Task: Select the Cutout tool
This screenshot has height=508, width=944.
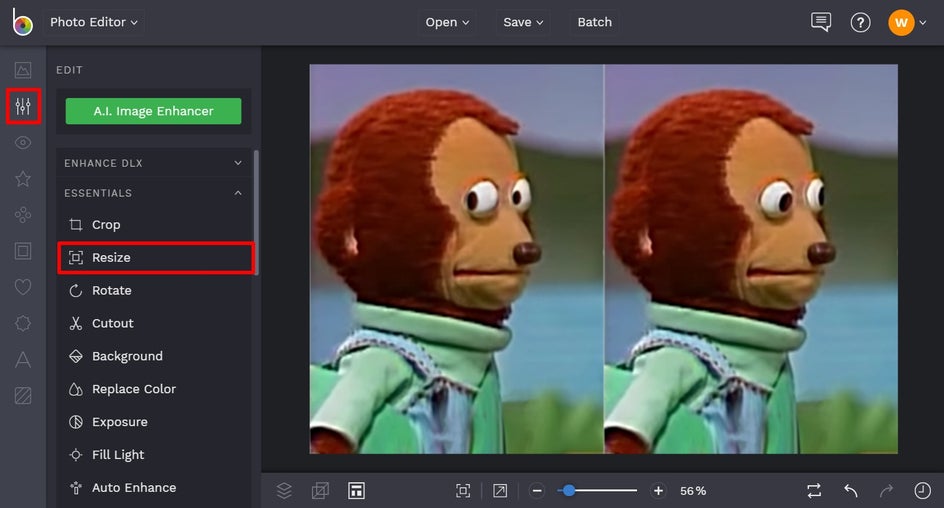Action: pyautogui.click(x=154, y=323)
